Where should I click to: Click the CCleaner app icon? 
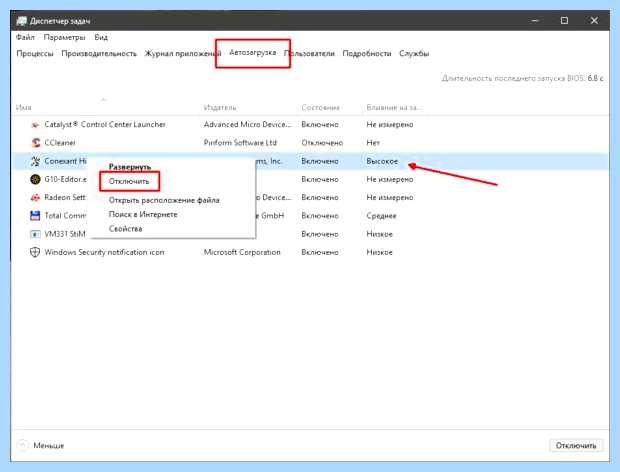click(36, 143)
